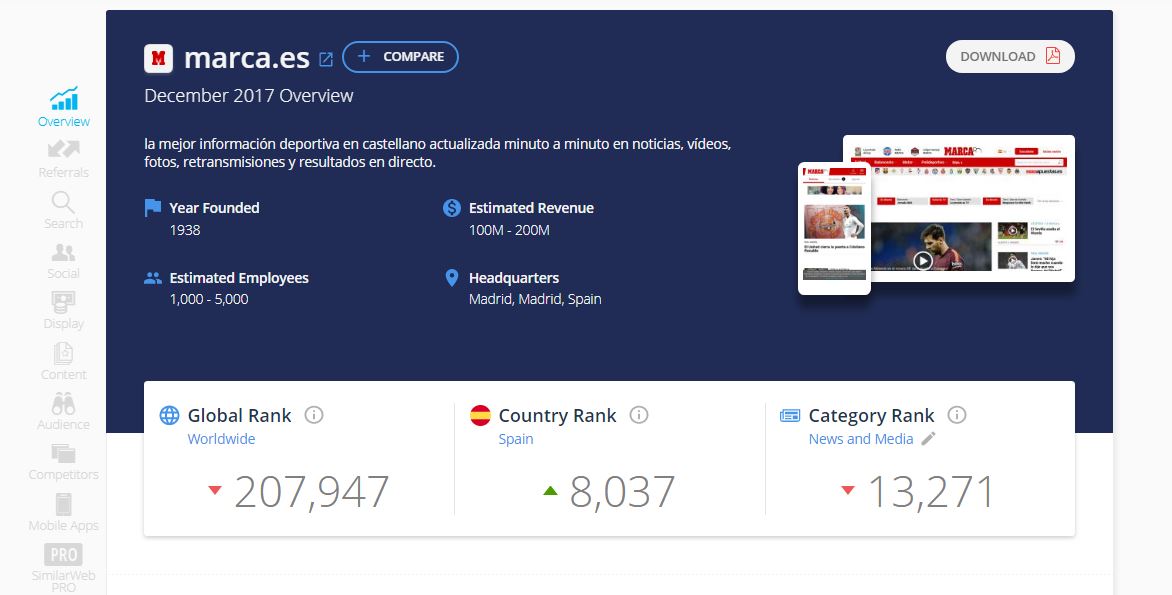1172x595 pixels.
Task: Open the Social sidebar section
Action: pos(64,261)
